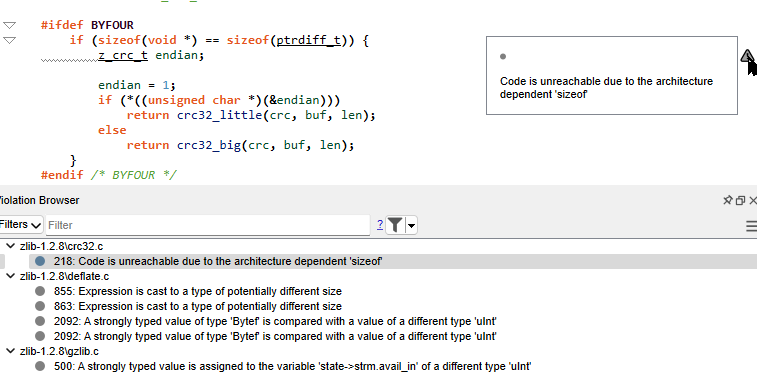
Task: Open the filter icon dropdown arrow
Action: click(x=411, y=226)
